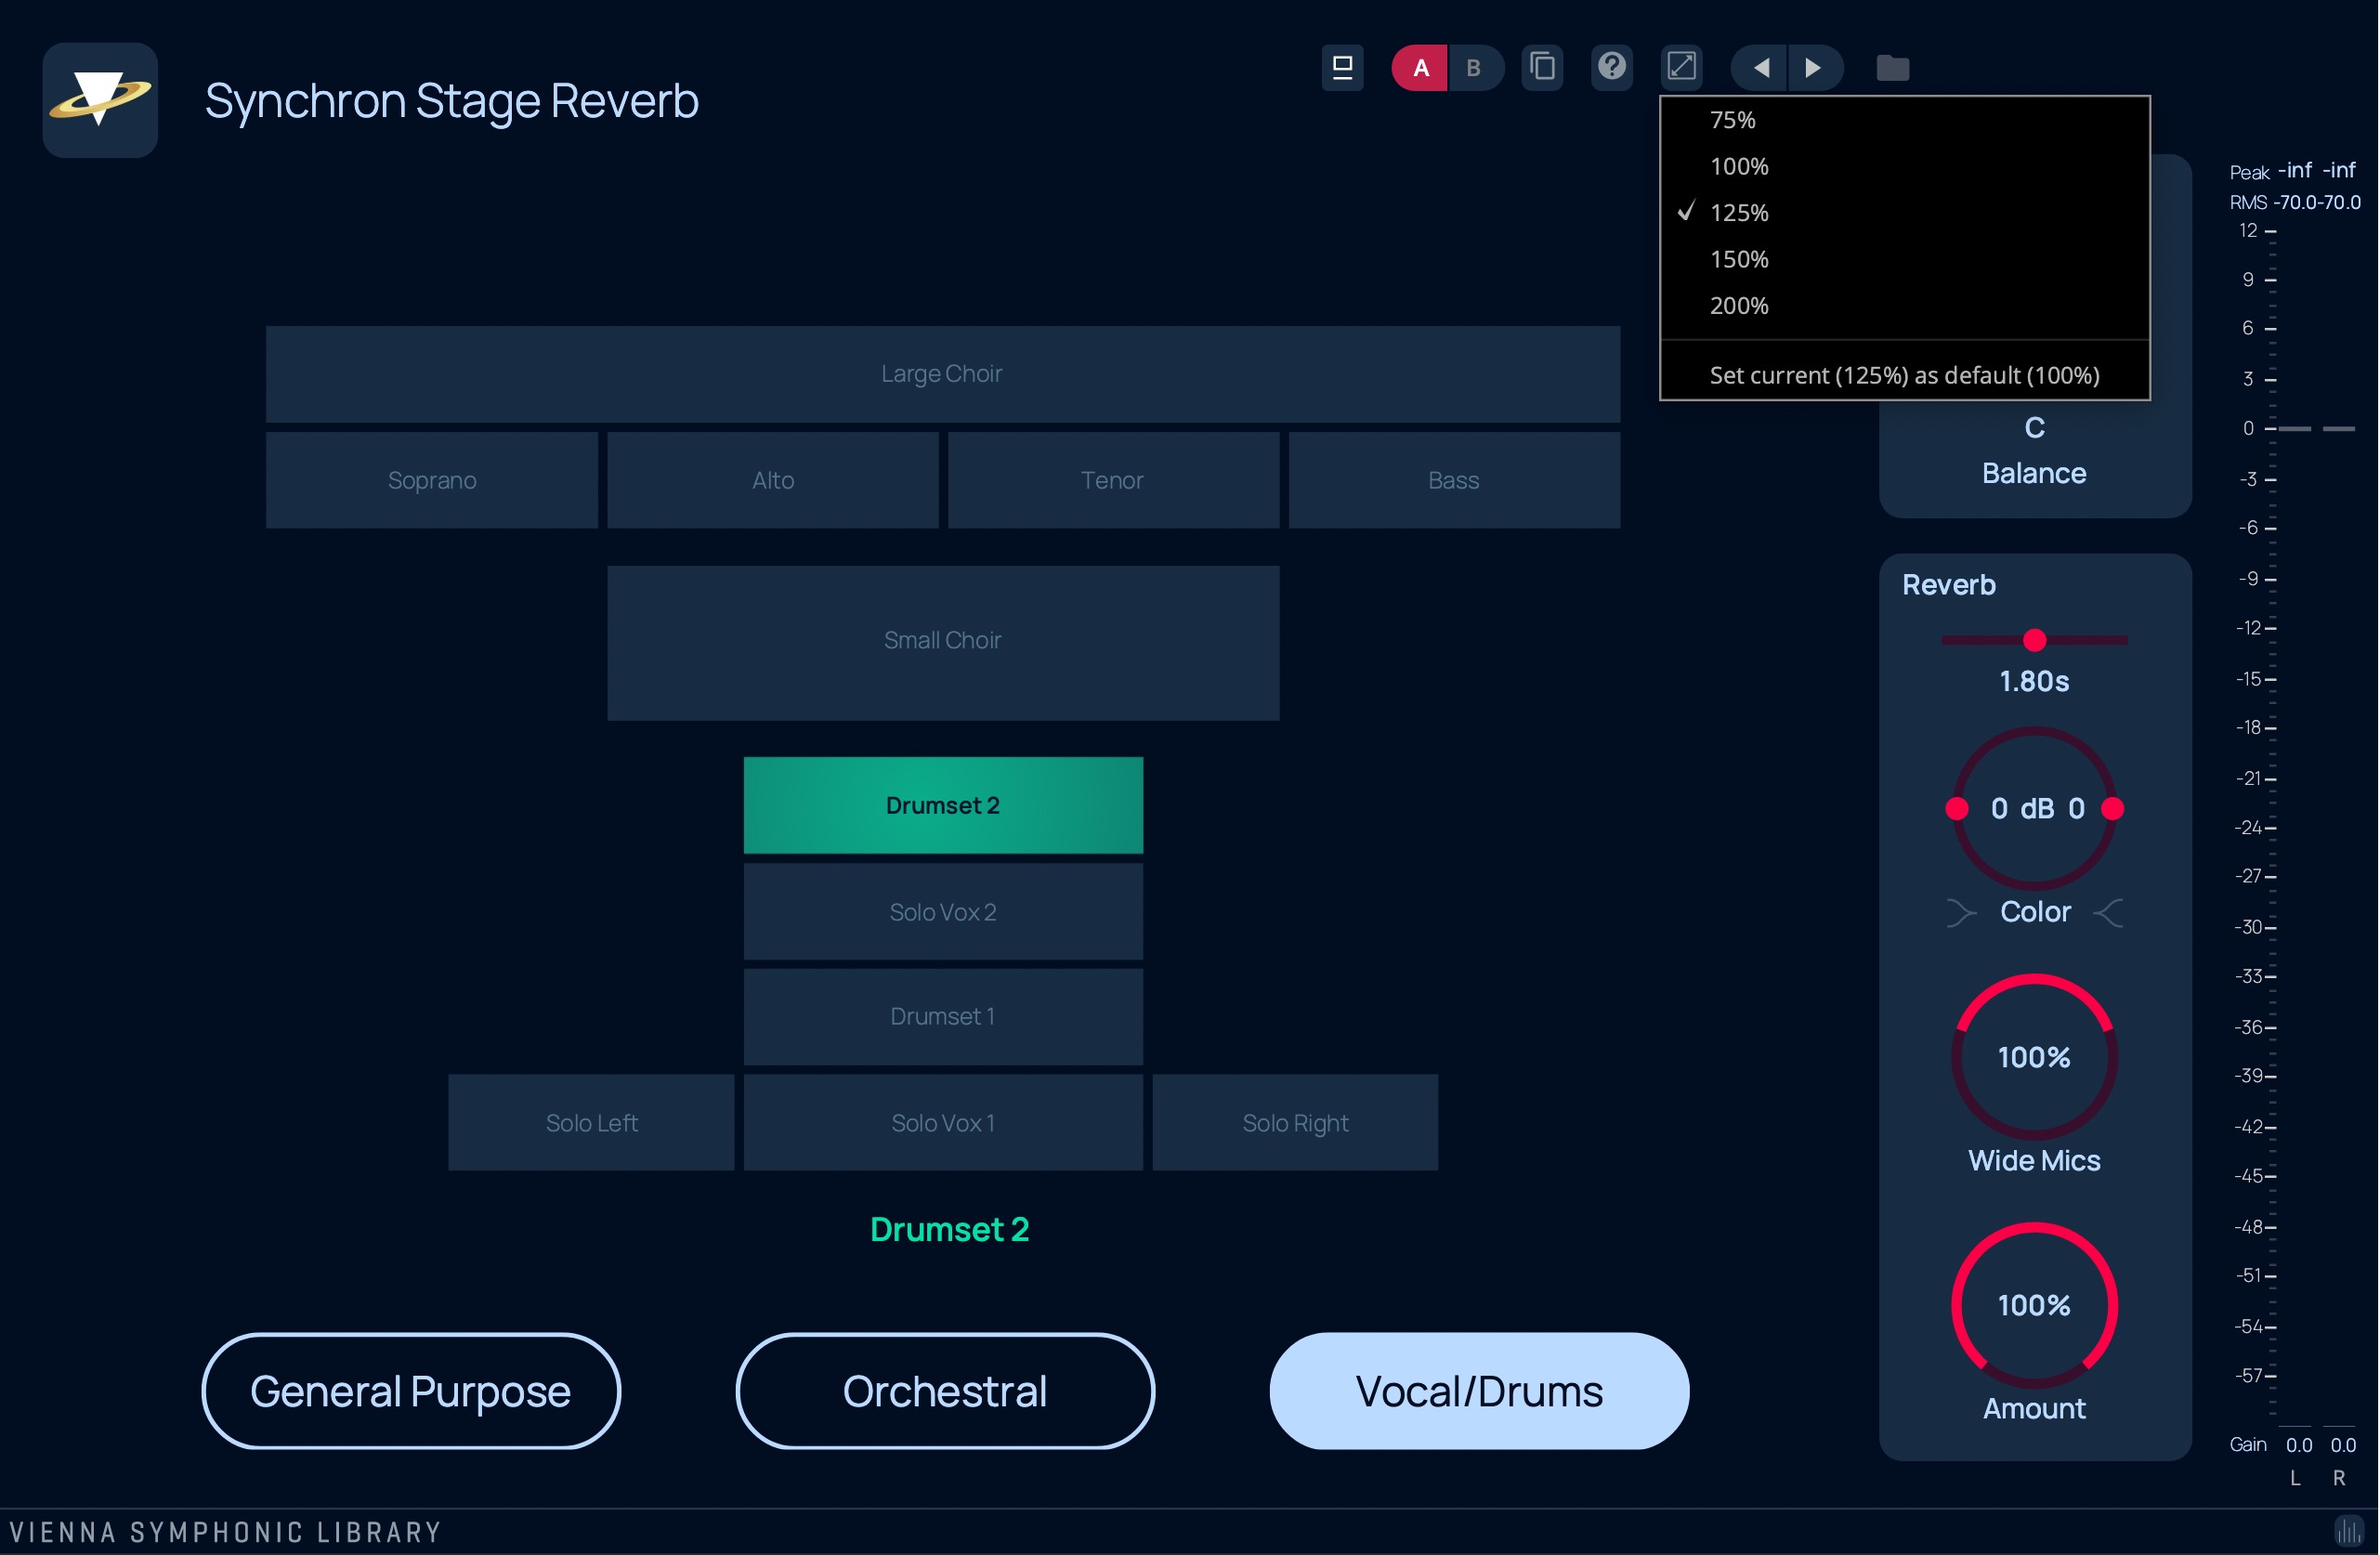
Task: Select the Solo Vox 1 position
Action: 943,1123
